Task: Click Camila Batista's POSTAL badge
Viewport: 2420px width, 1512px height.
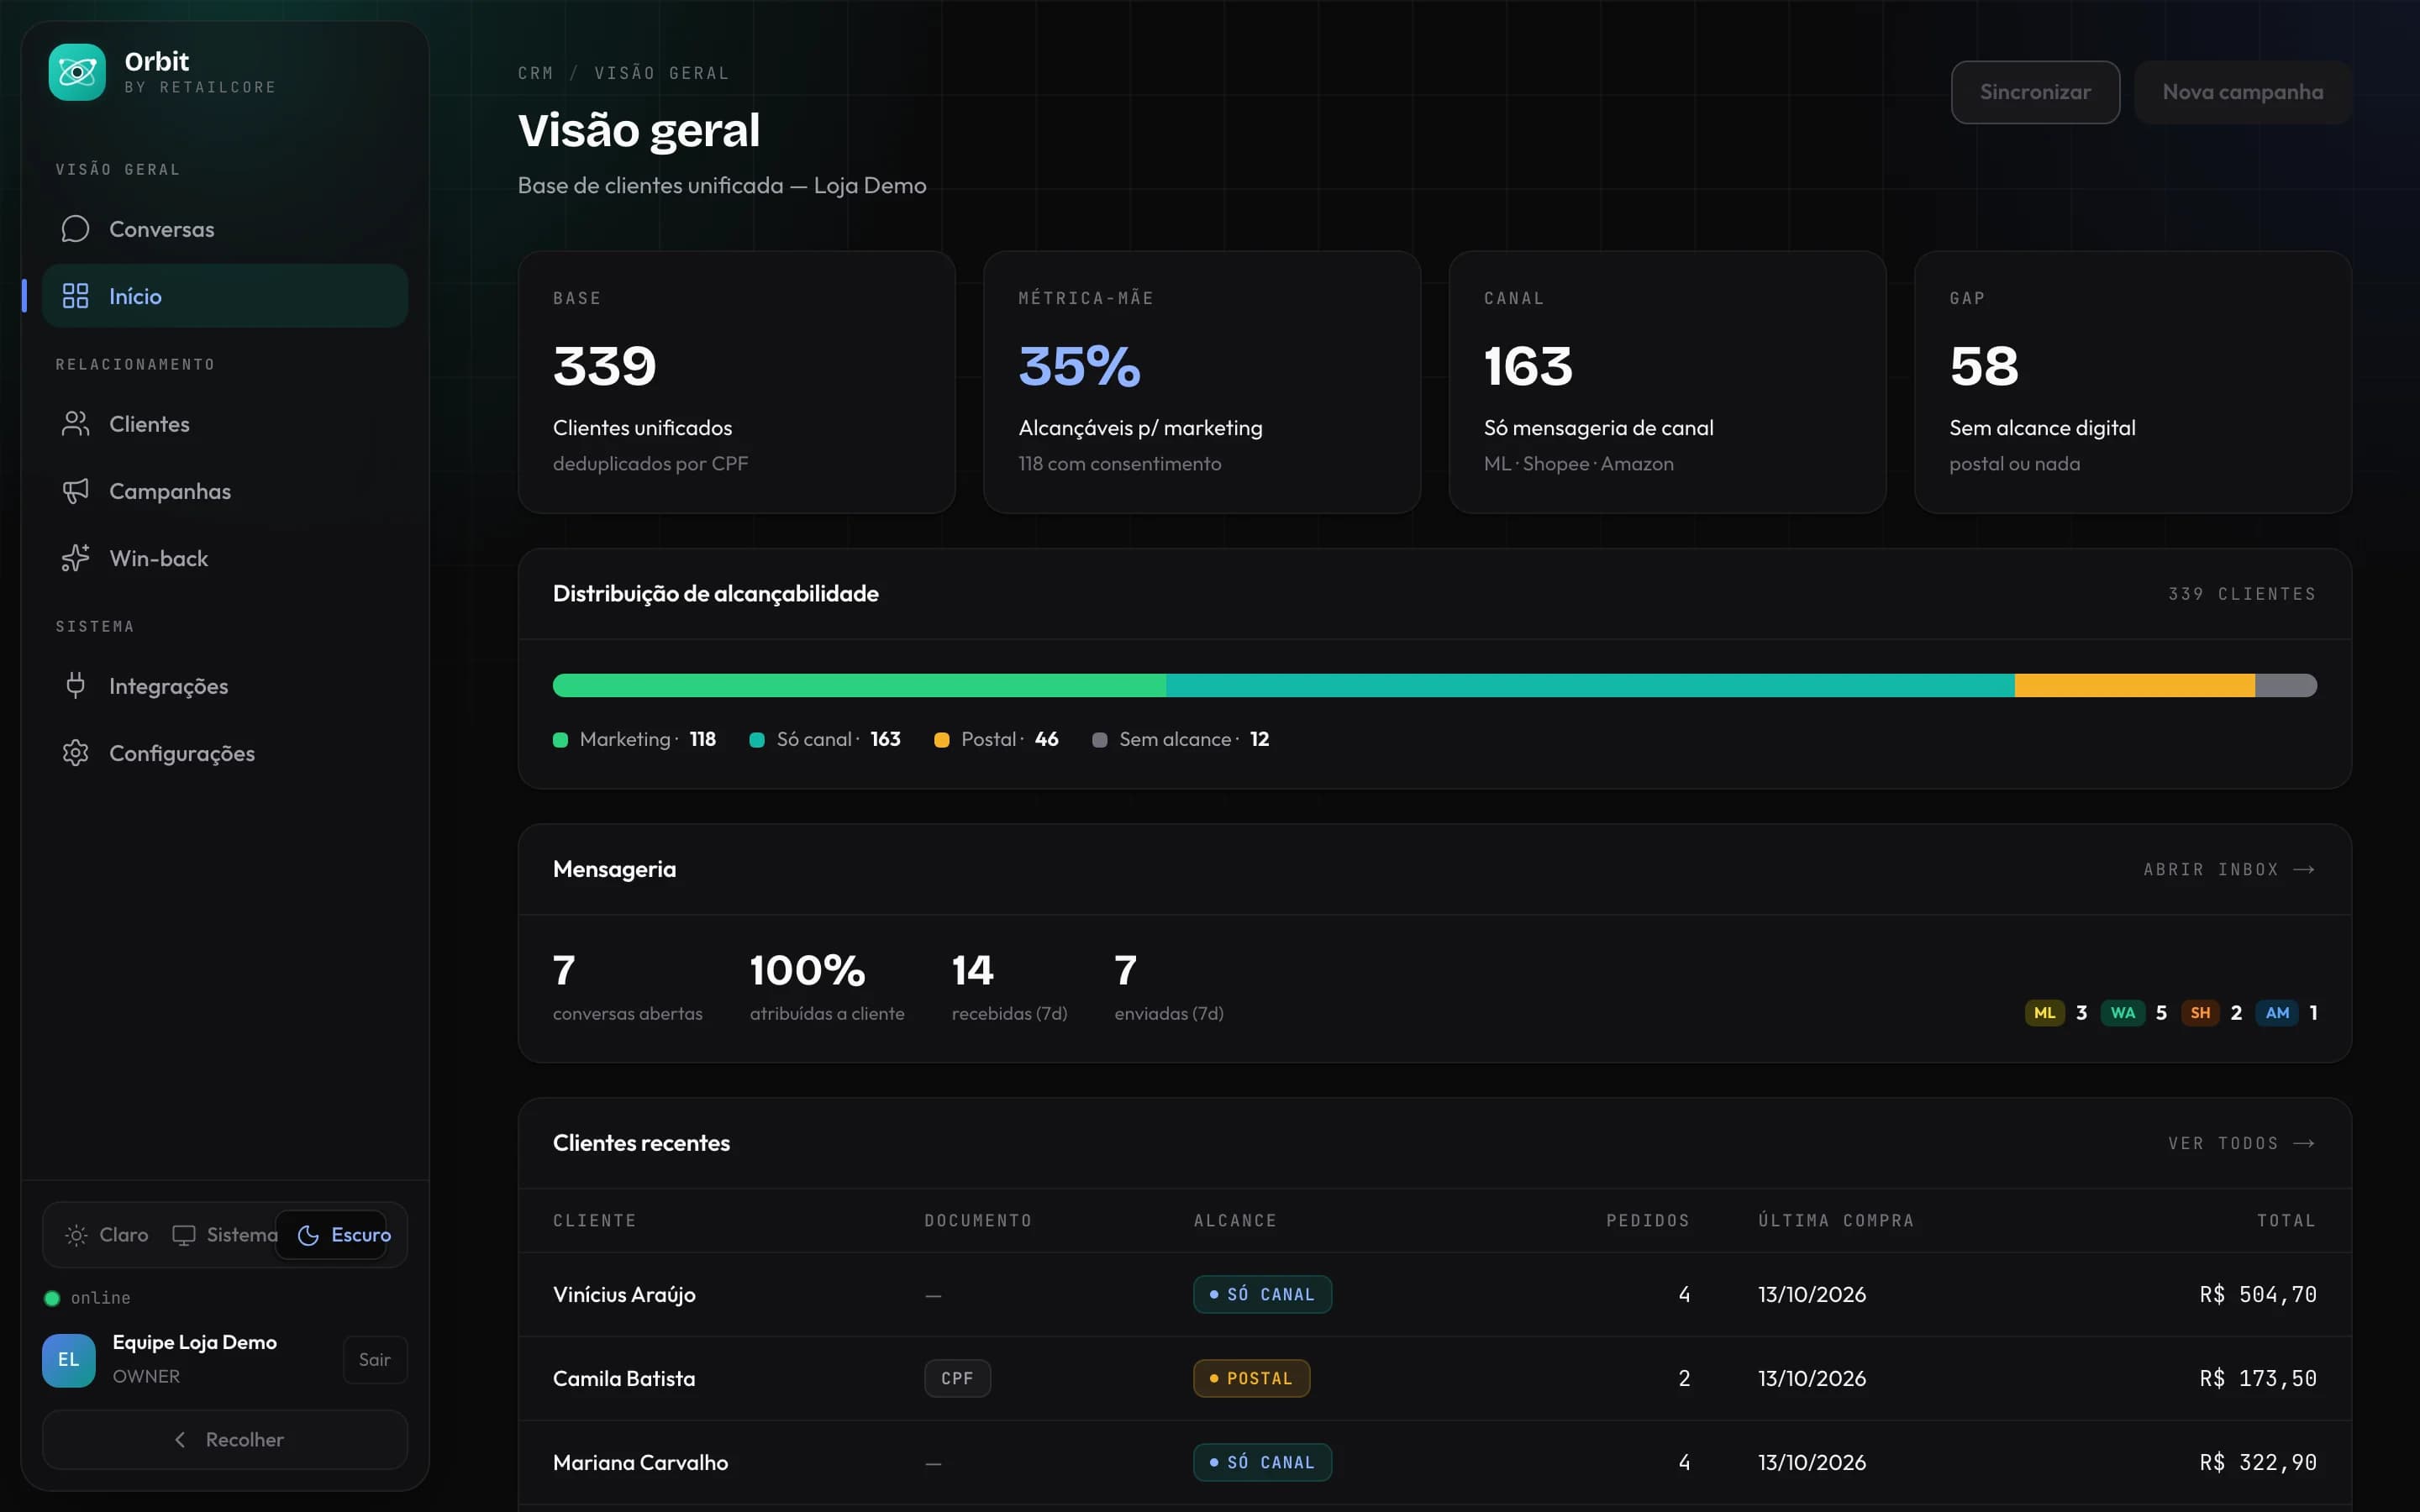Action: [1251, 1378]
